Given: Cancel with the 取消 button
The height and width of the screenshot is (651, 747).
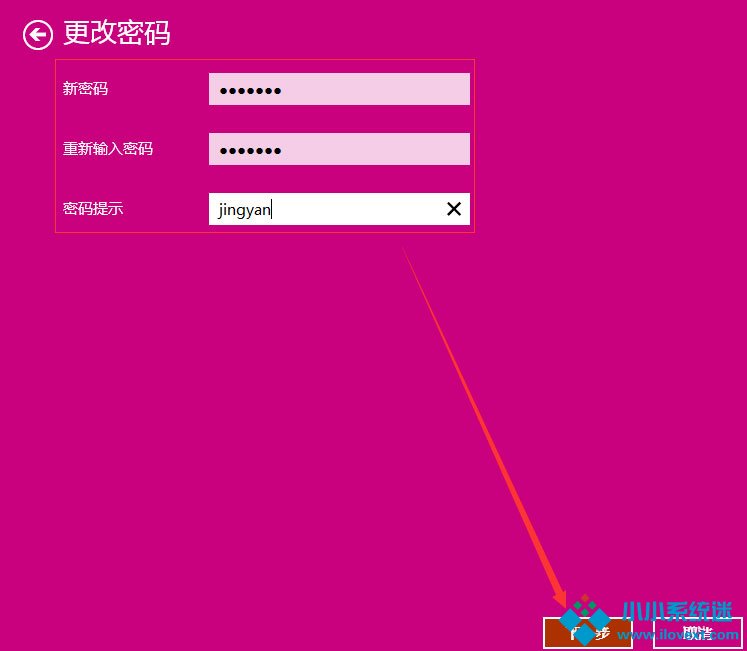Looking at the screenshot, I should coord(697,633).
